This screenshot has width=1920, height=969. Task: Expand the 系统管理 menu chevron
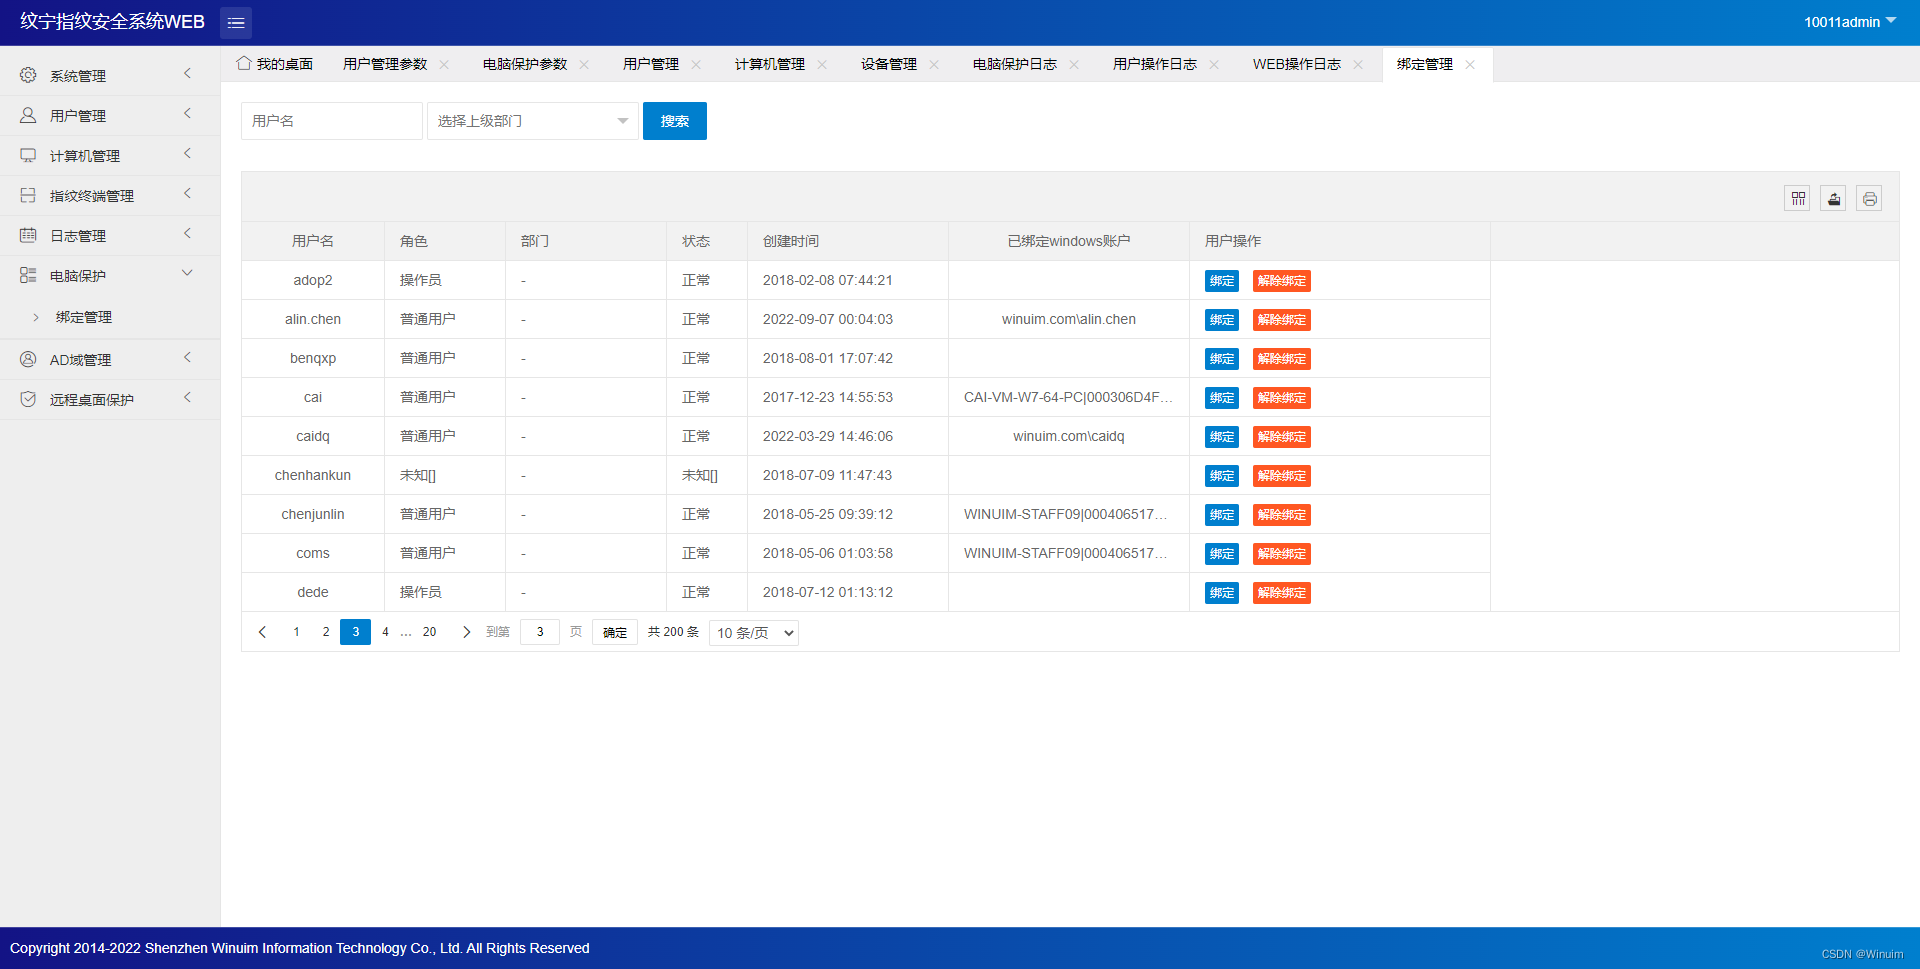(187, 74)
